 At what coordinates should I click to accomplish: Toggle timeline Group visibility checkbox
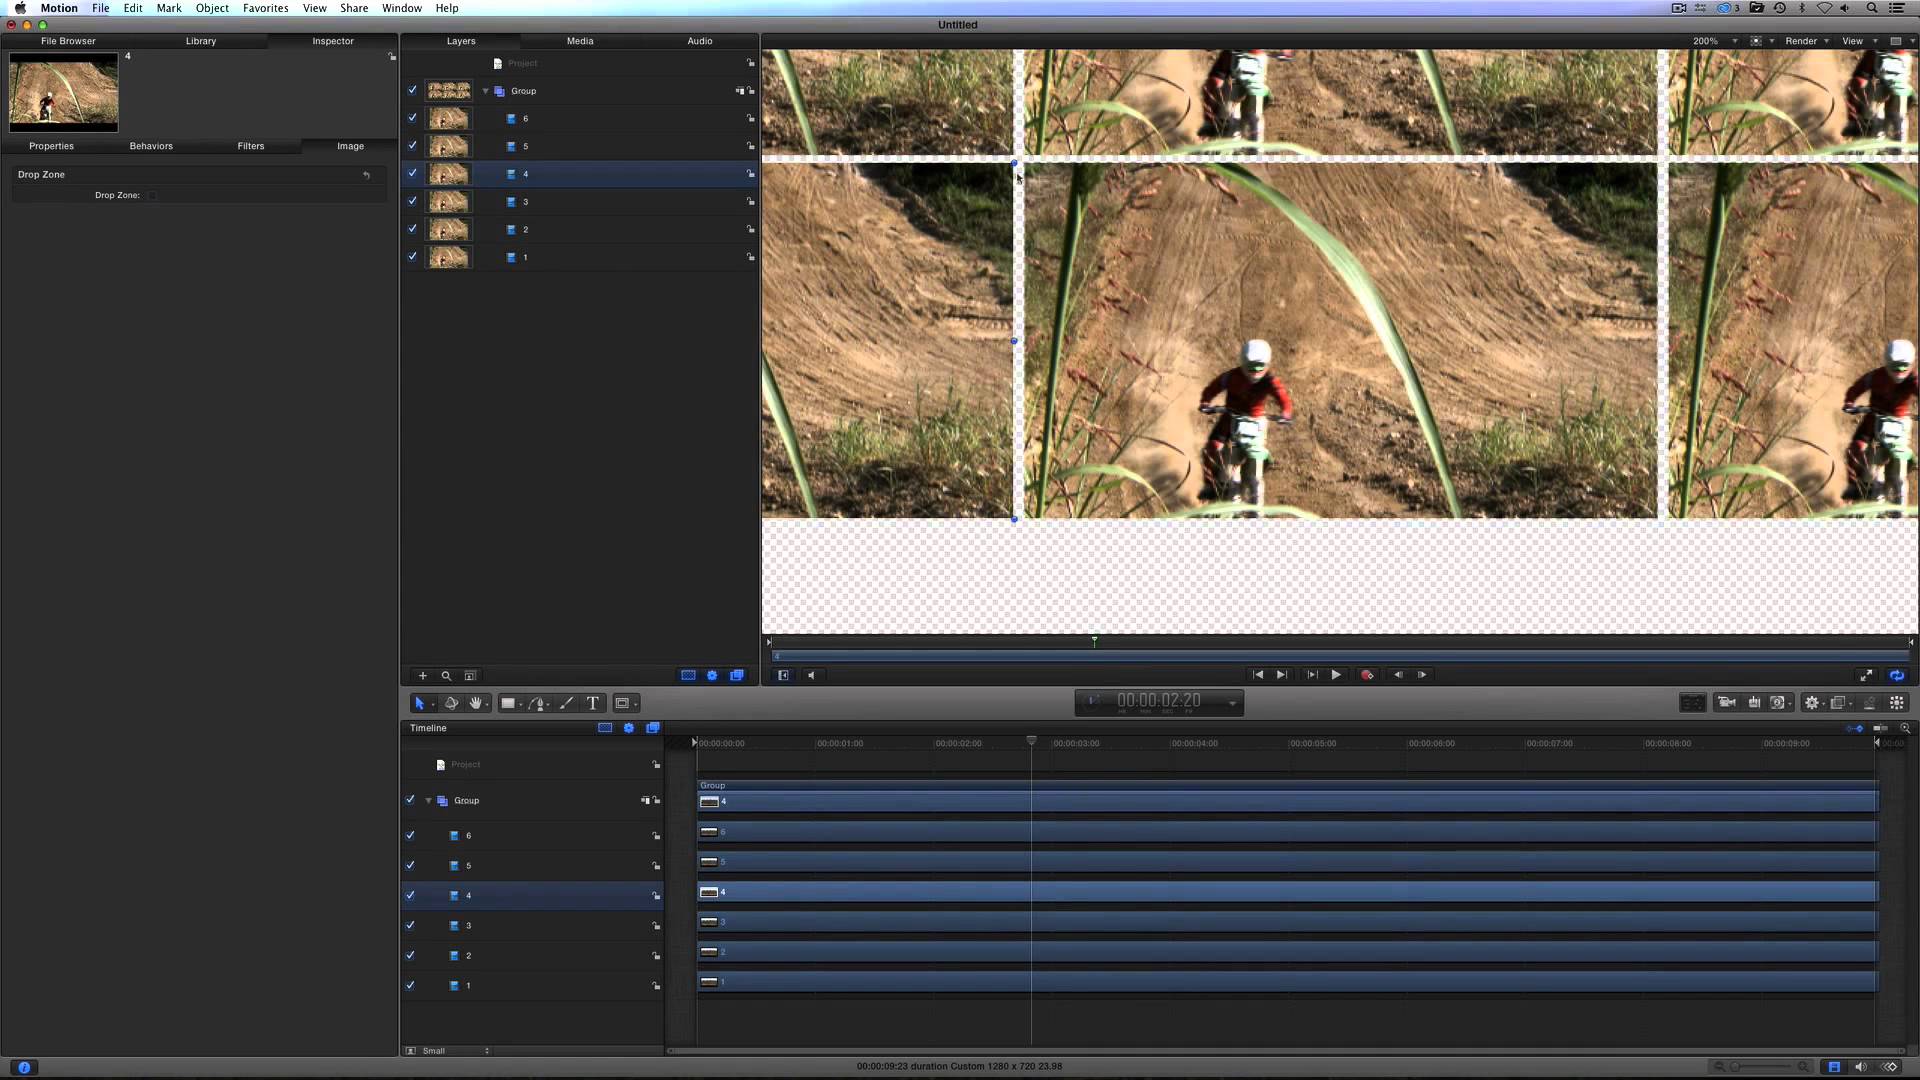(410, 800)
